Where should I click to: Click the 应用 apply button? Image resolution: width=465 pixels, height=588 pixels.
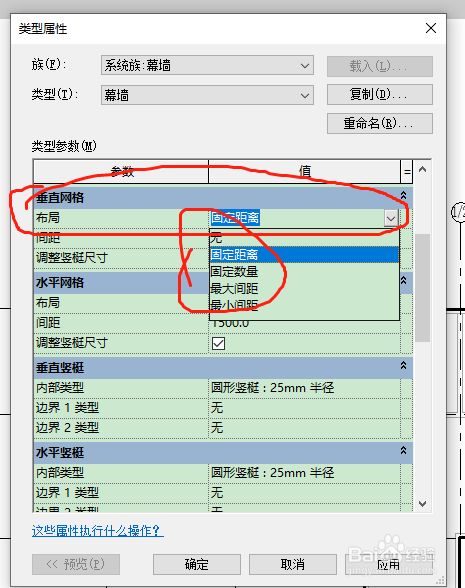pos(388,564)
